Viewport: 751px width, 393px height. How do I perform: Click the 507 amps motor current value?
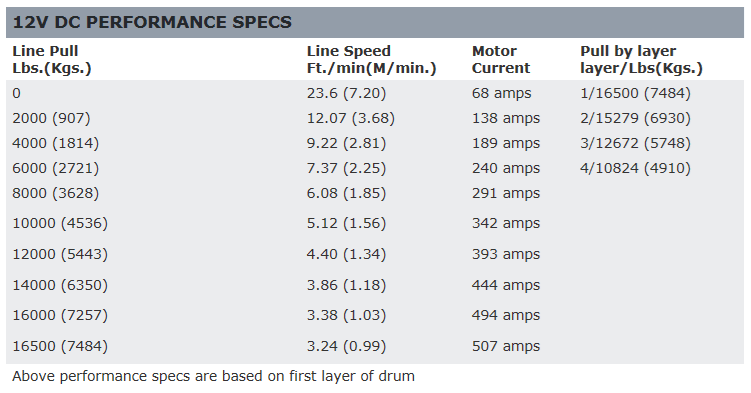[x=506, y=346]
